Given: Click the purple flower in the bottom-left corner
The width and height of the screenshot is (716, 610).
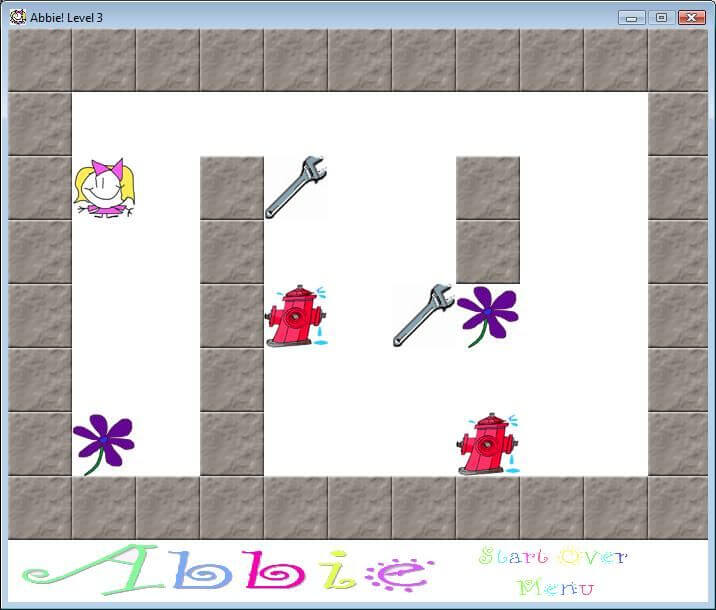Looking at the screenshot, I should coord(104,445).
